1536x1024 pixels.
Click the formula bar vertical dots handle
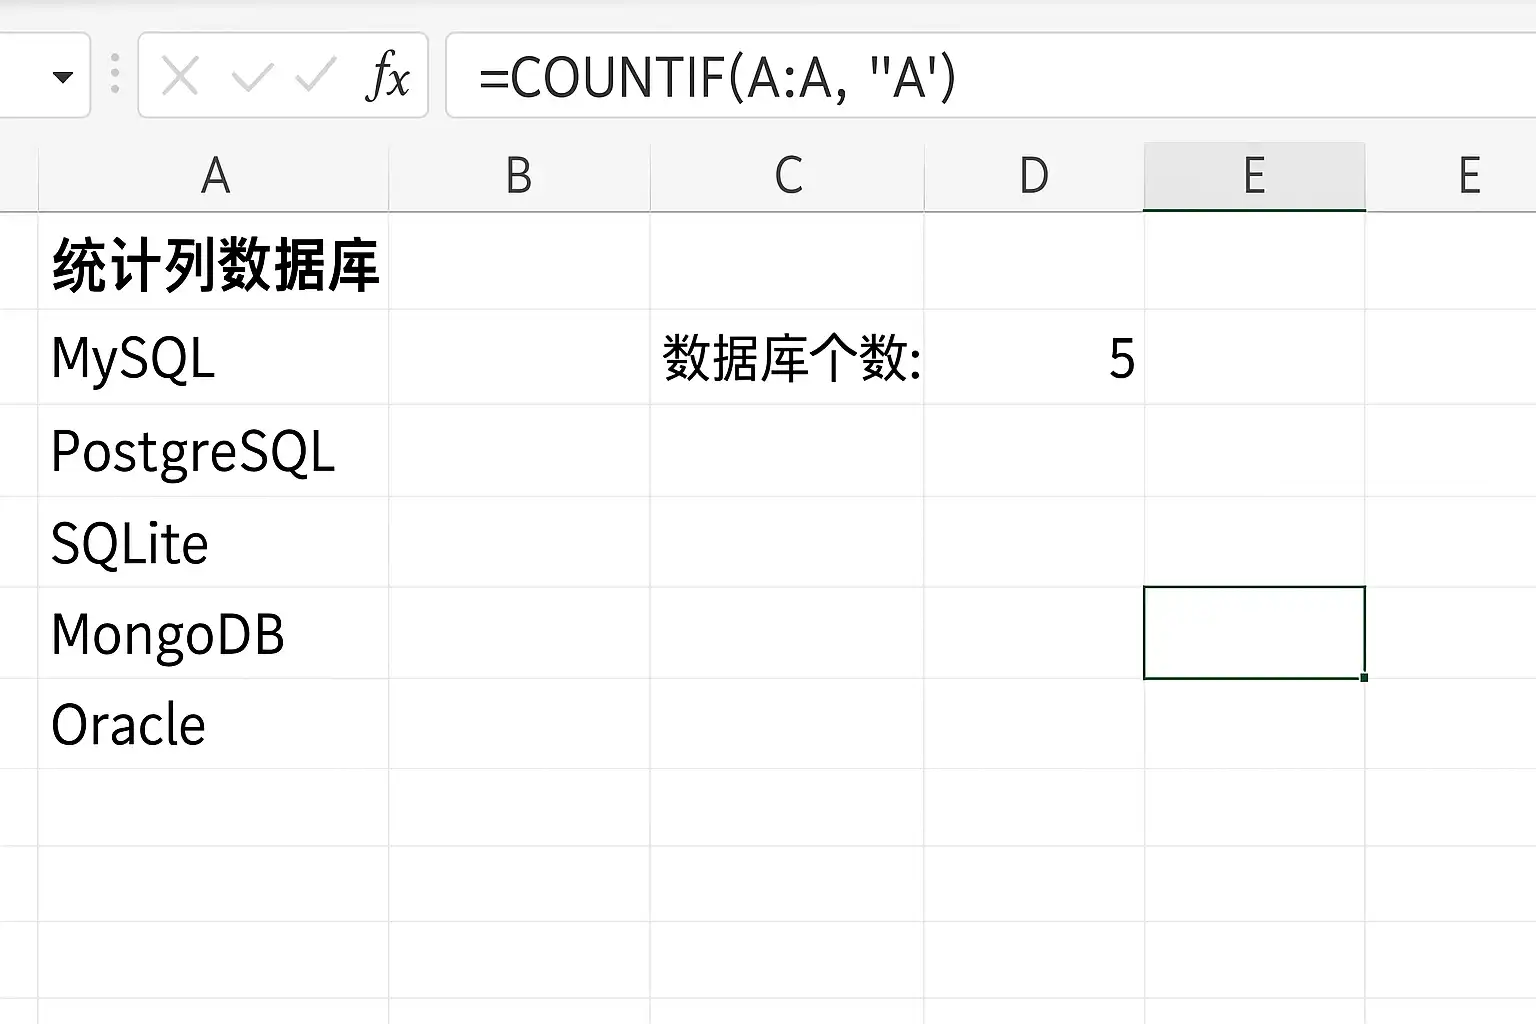point(115,75)
